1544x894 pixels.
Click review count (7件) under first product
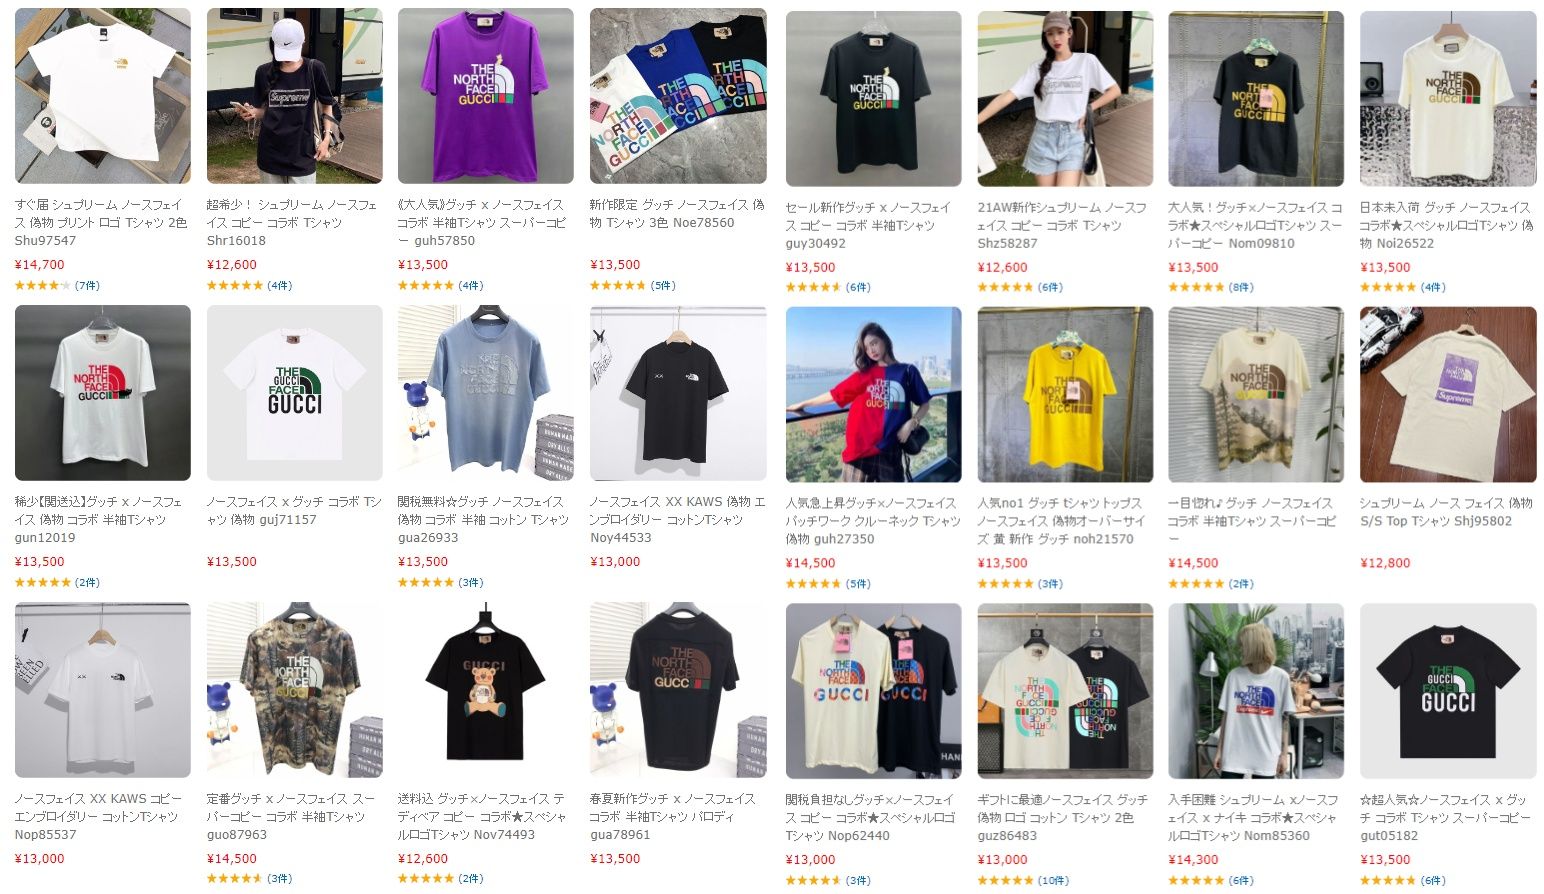(x=88, y=286)
